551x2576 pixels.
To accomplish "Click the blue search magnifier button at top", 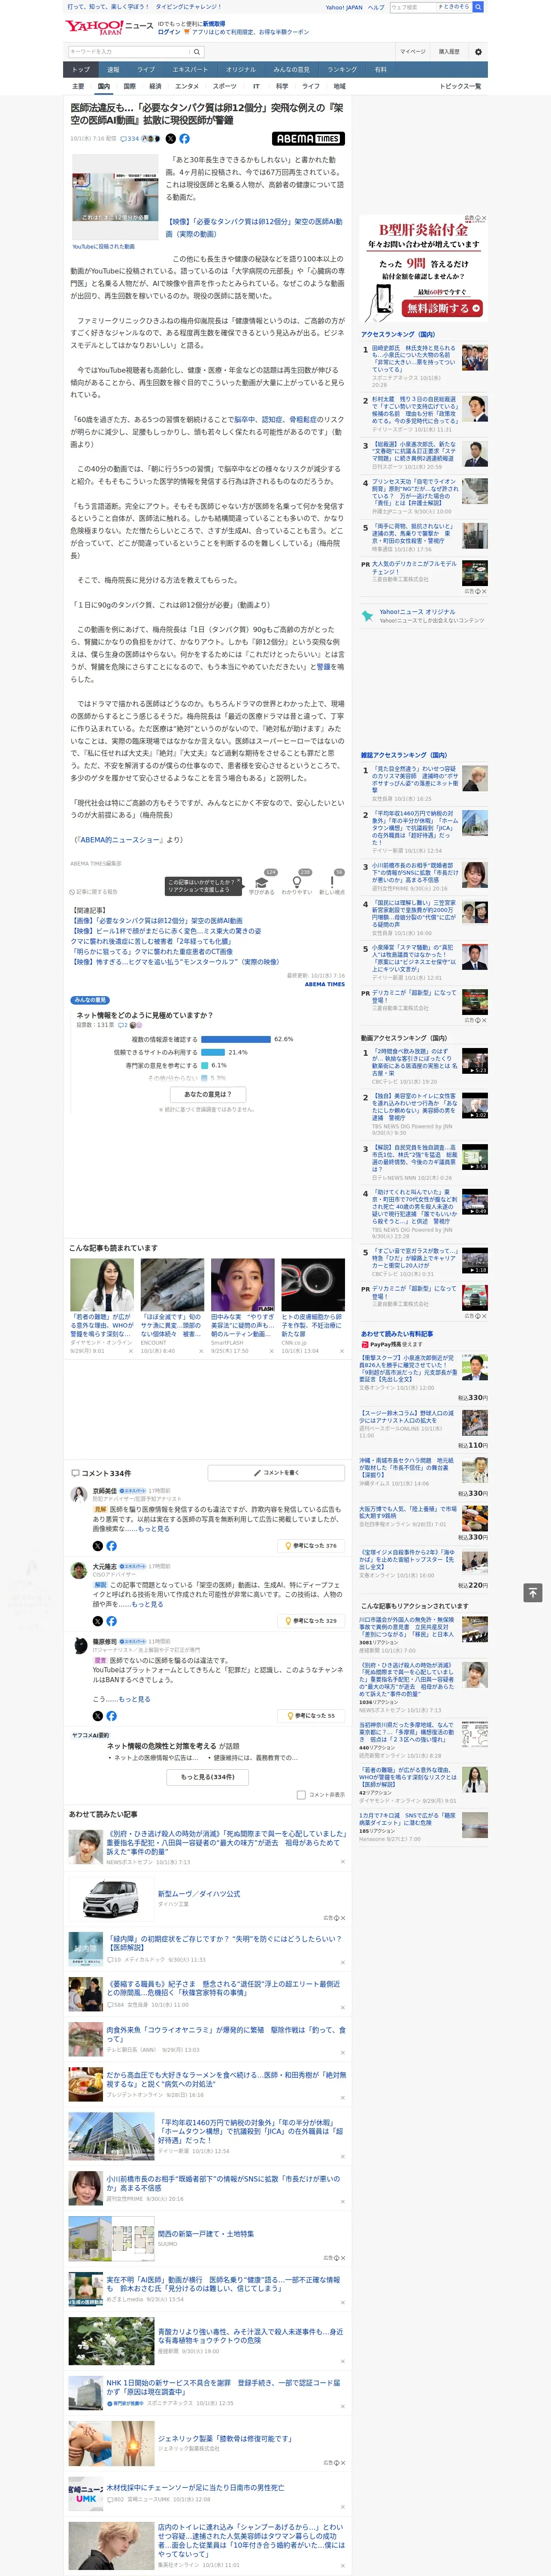I will [478, 7].
